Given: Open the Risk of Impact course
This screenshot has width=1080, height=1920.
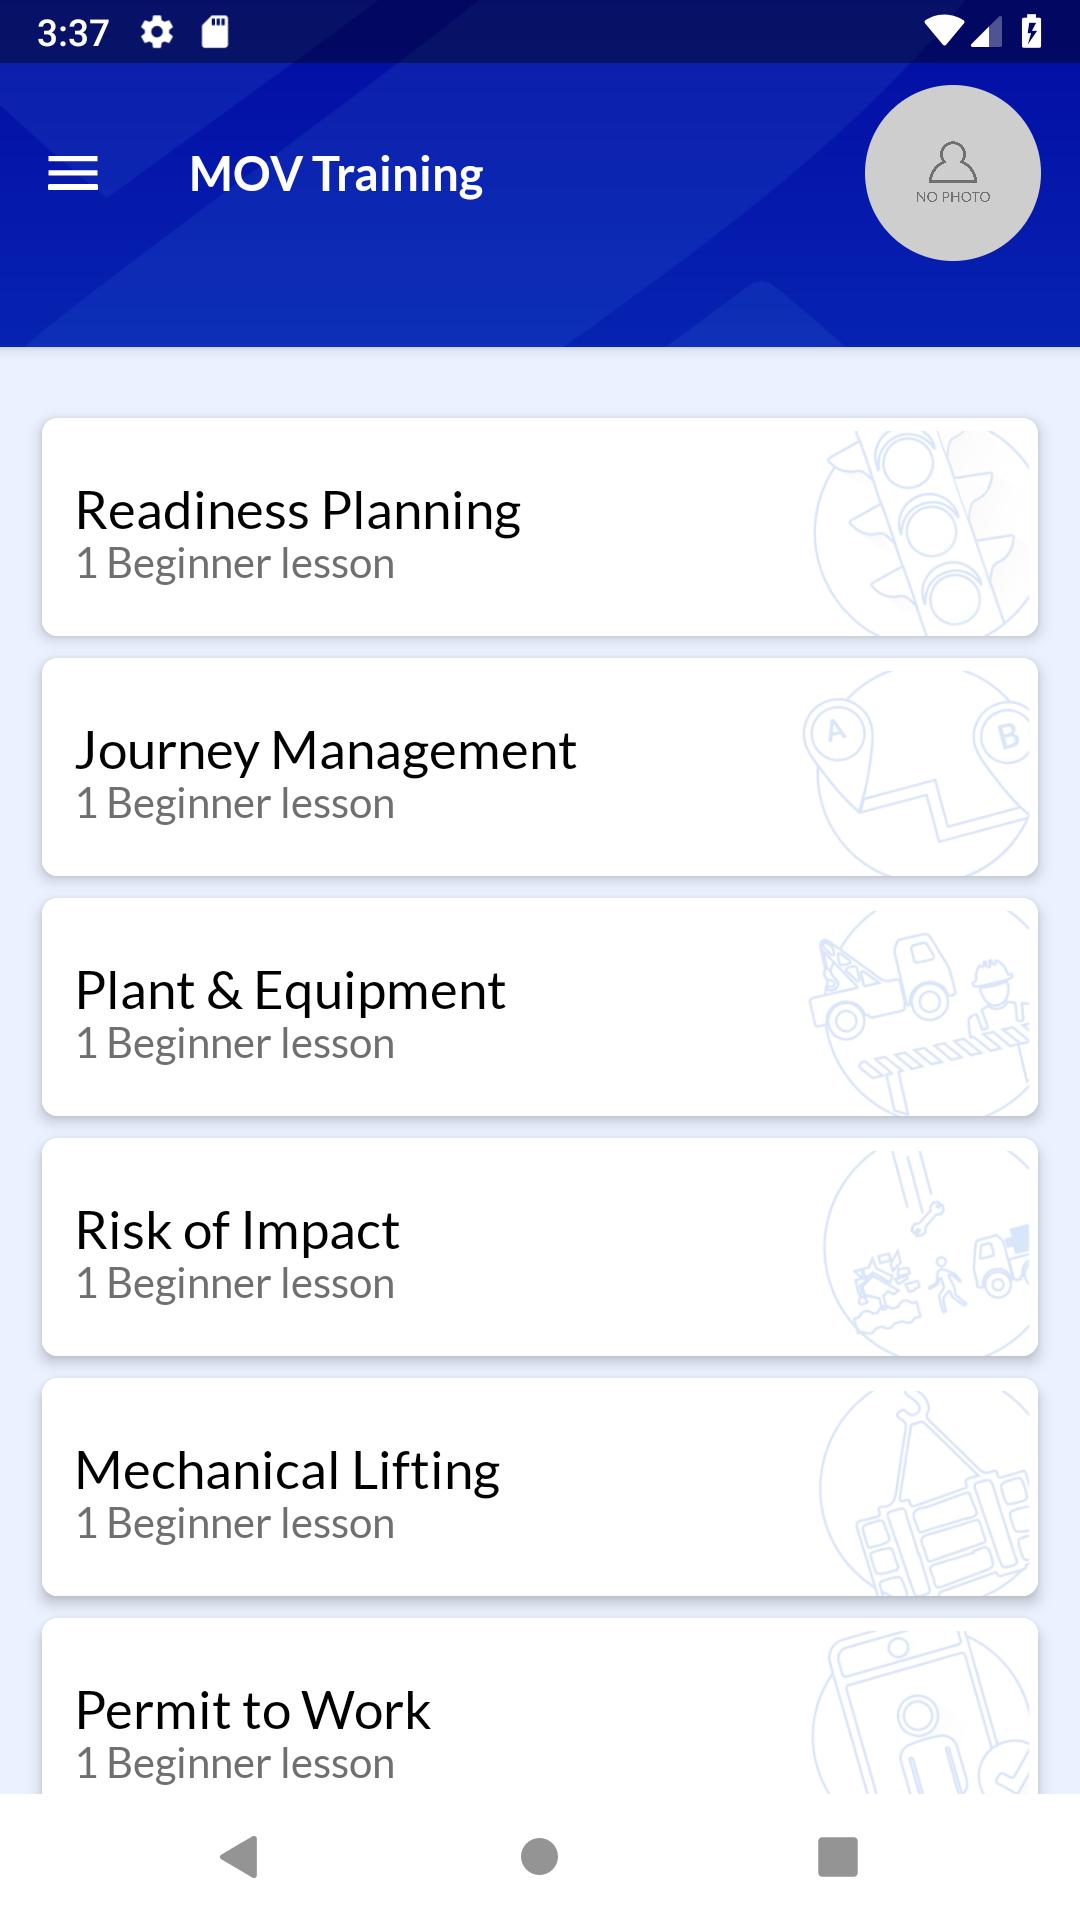Looking at the screenshot, I should pos(540,1247).
